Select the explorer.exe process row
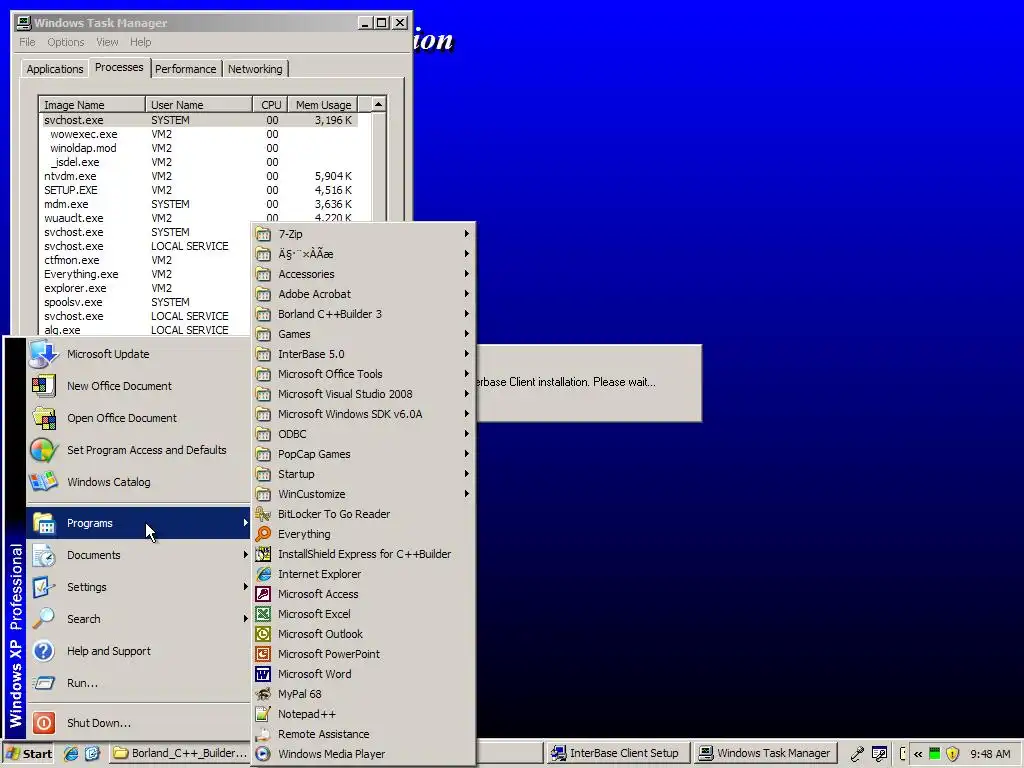Screen dimensions: 1024x768 pyautogui.click(x=147, y=288)
